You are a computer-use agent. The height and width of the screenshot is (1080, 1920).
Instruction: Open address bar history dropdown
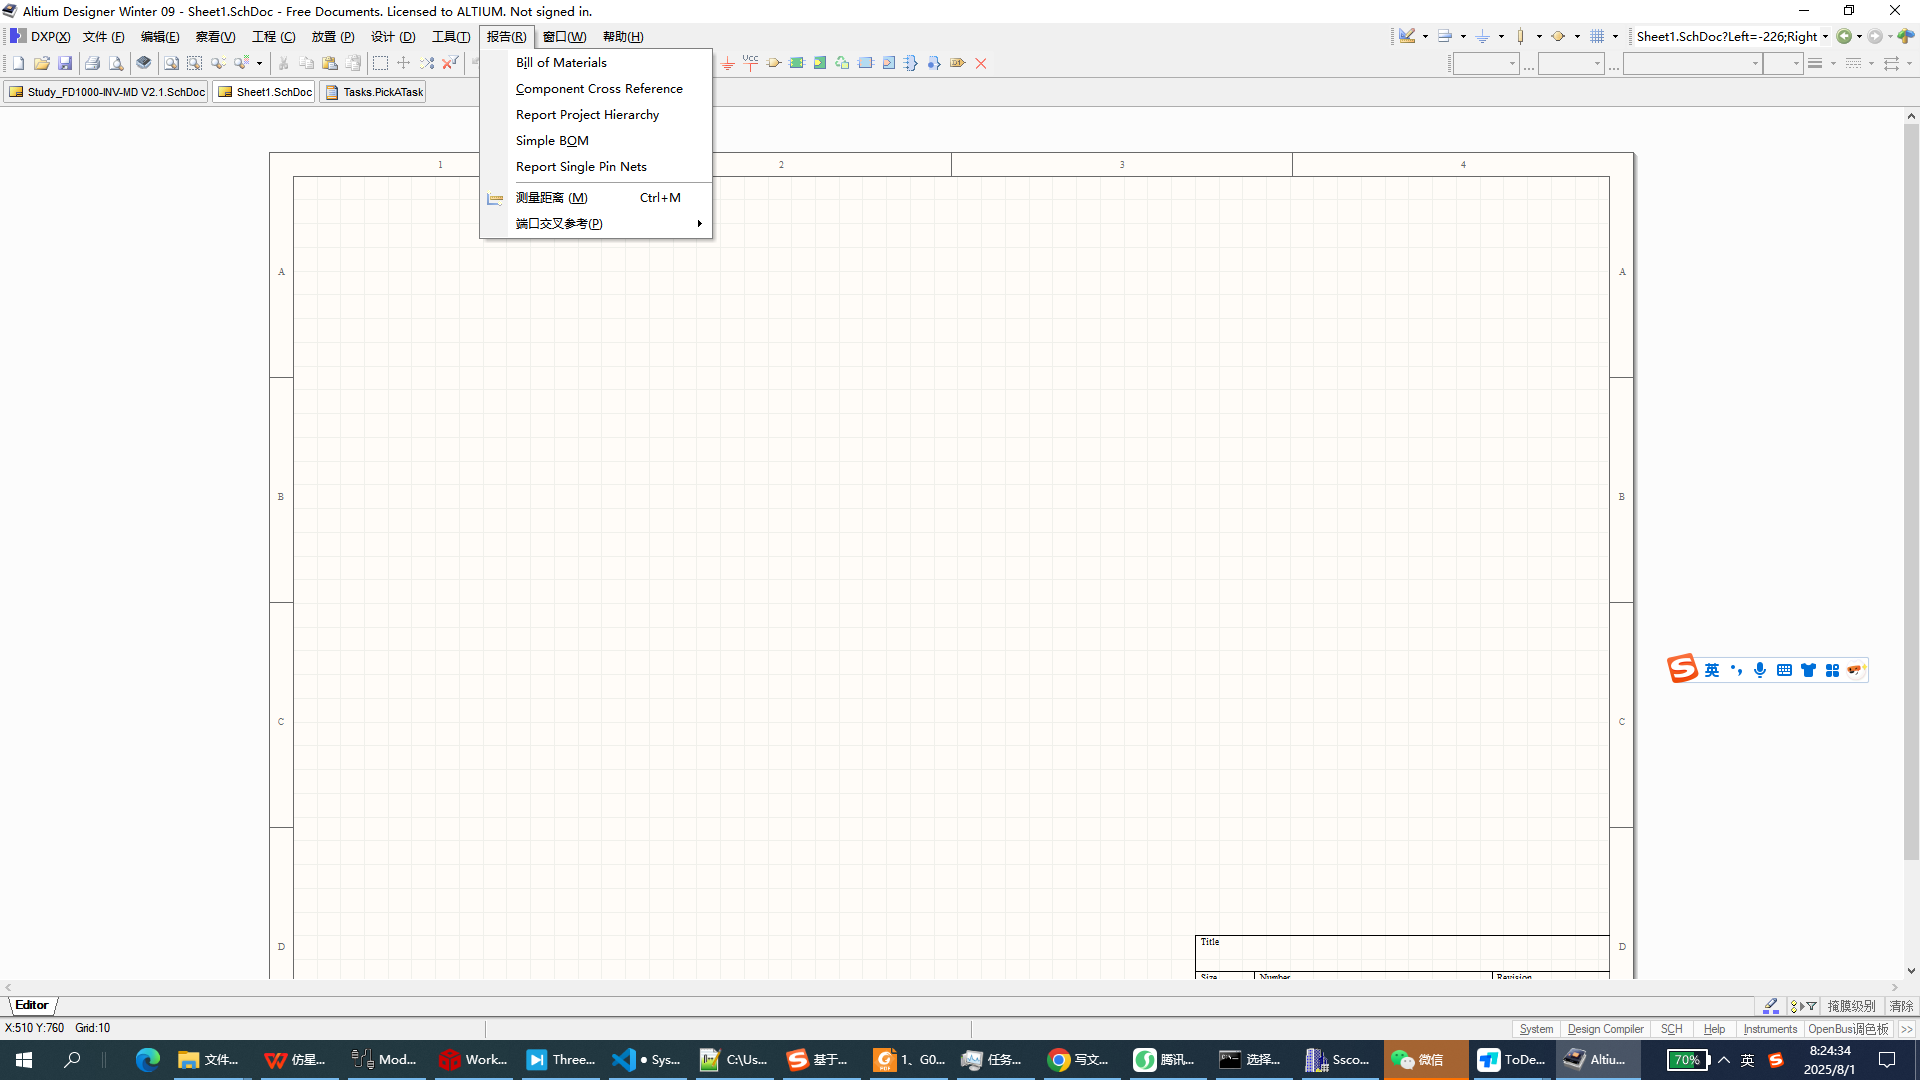(1826, 37)
